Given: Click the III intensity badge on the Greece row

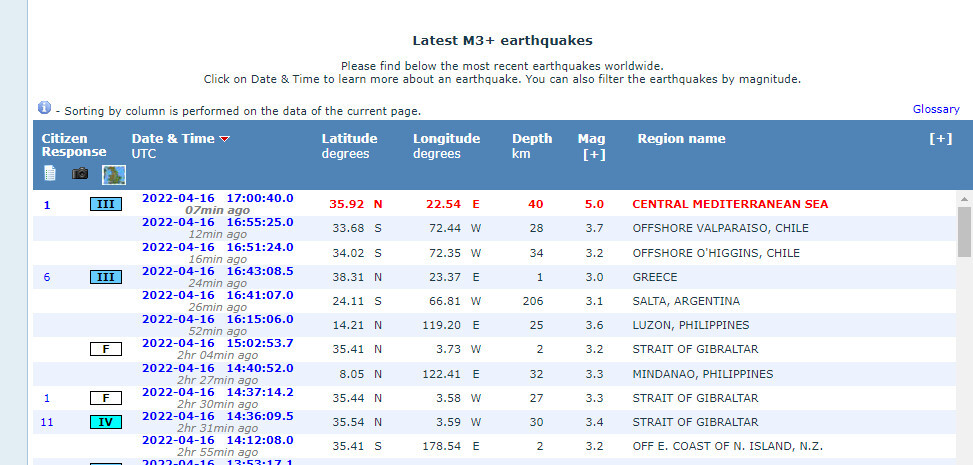Looking at the screenshot, I should 105,277.
